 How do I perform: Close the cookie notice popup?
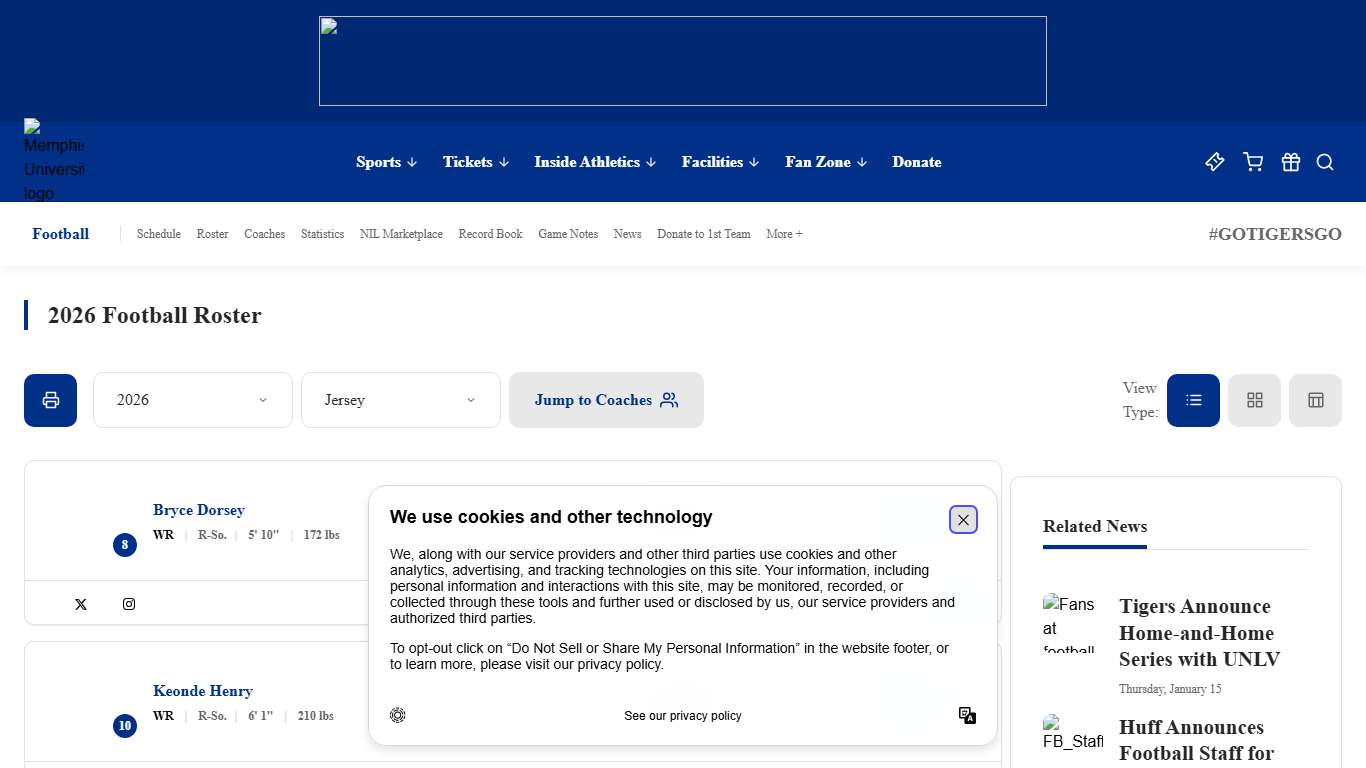click(x=963, y=520)
